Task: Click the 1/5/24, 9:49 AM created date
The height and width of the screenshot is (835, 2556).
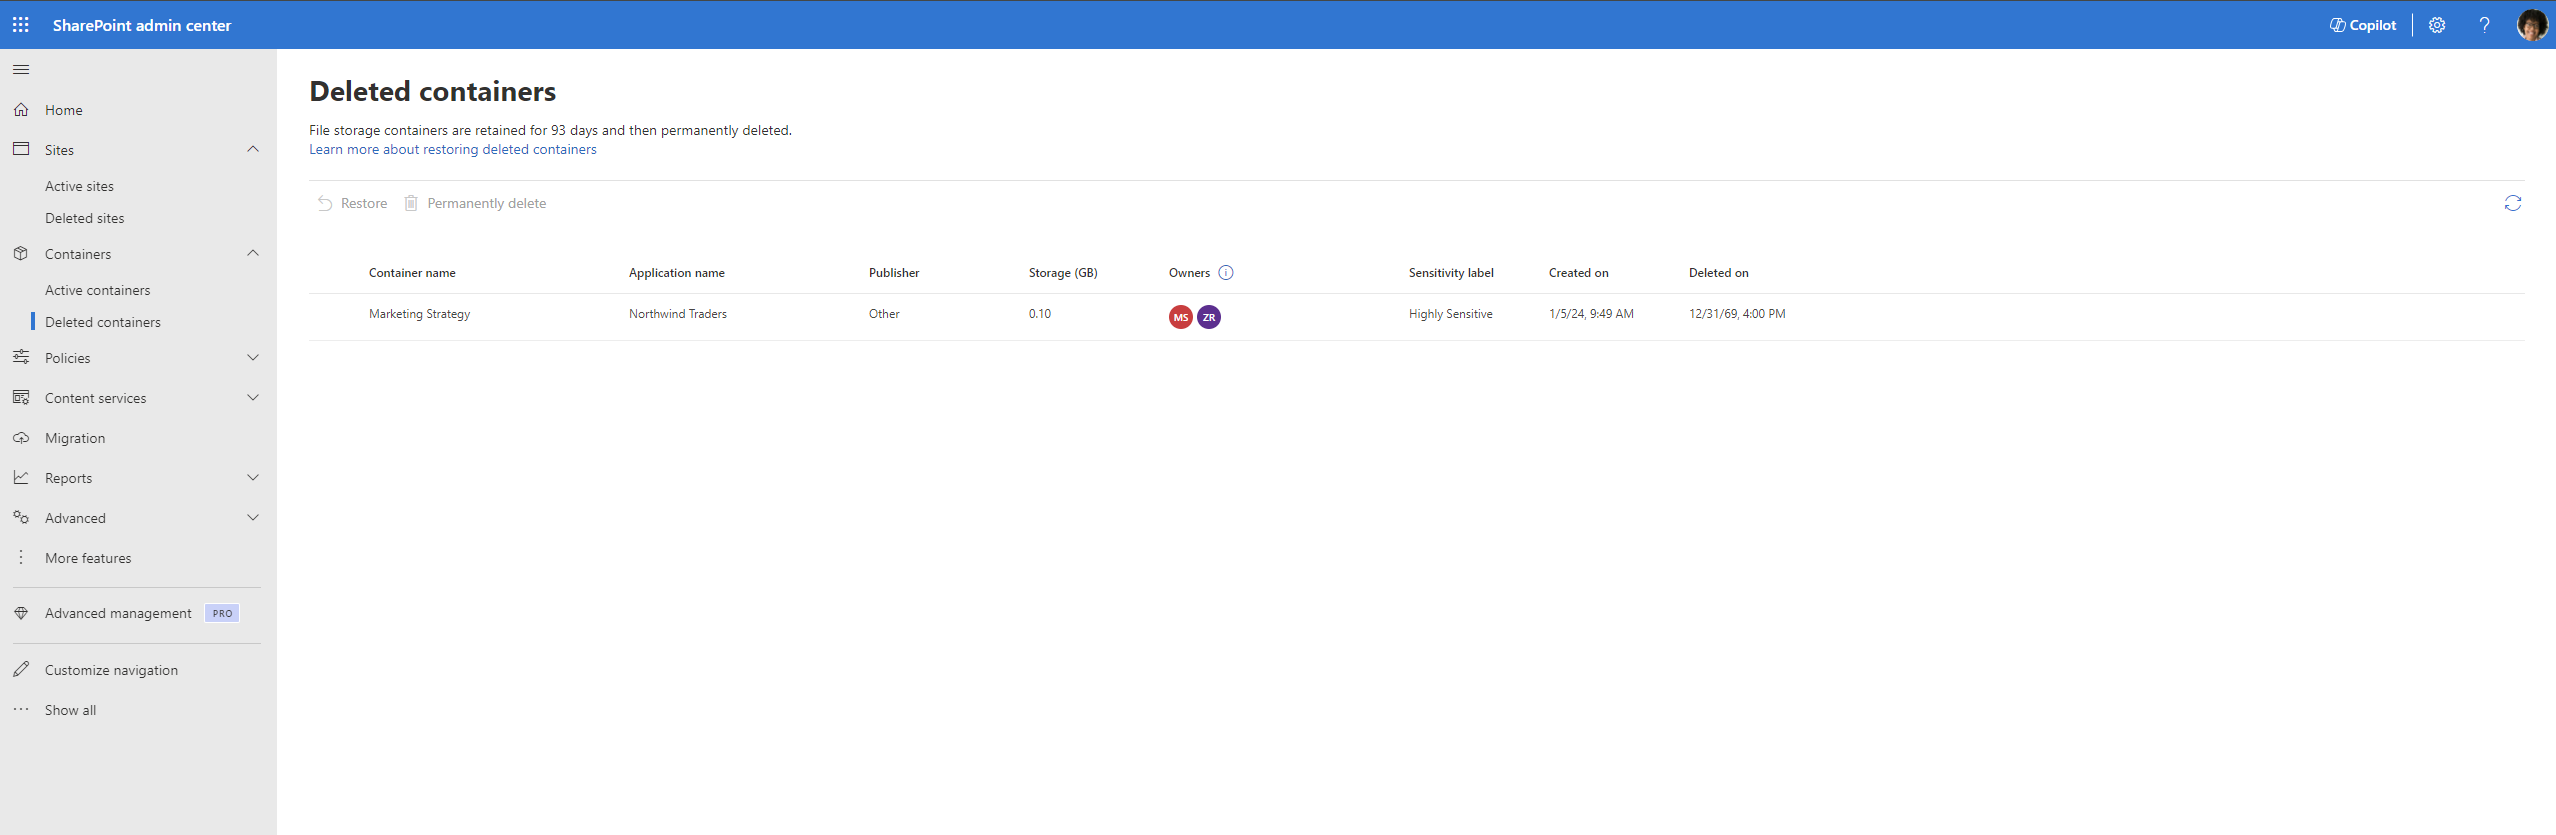Action: click(1591, 314)
